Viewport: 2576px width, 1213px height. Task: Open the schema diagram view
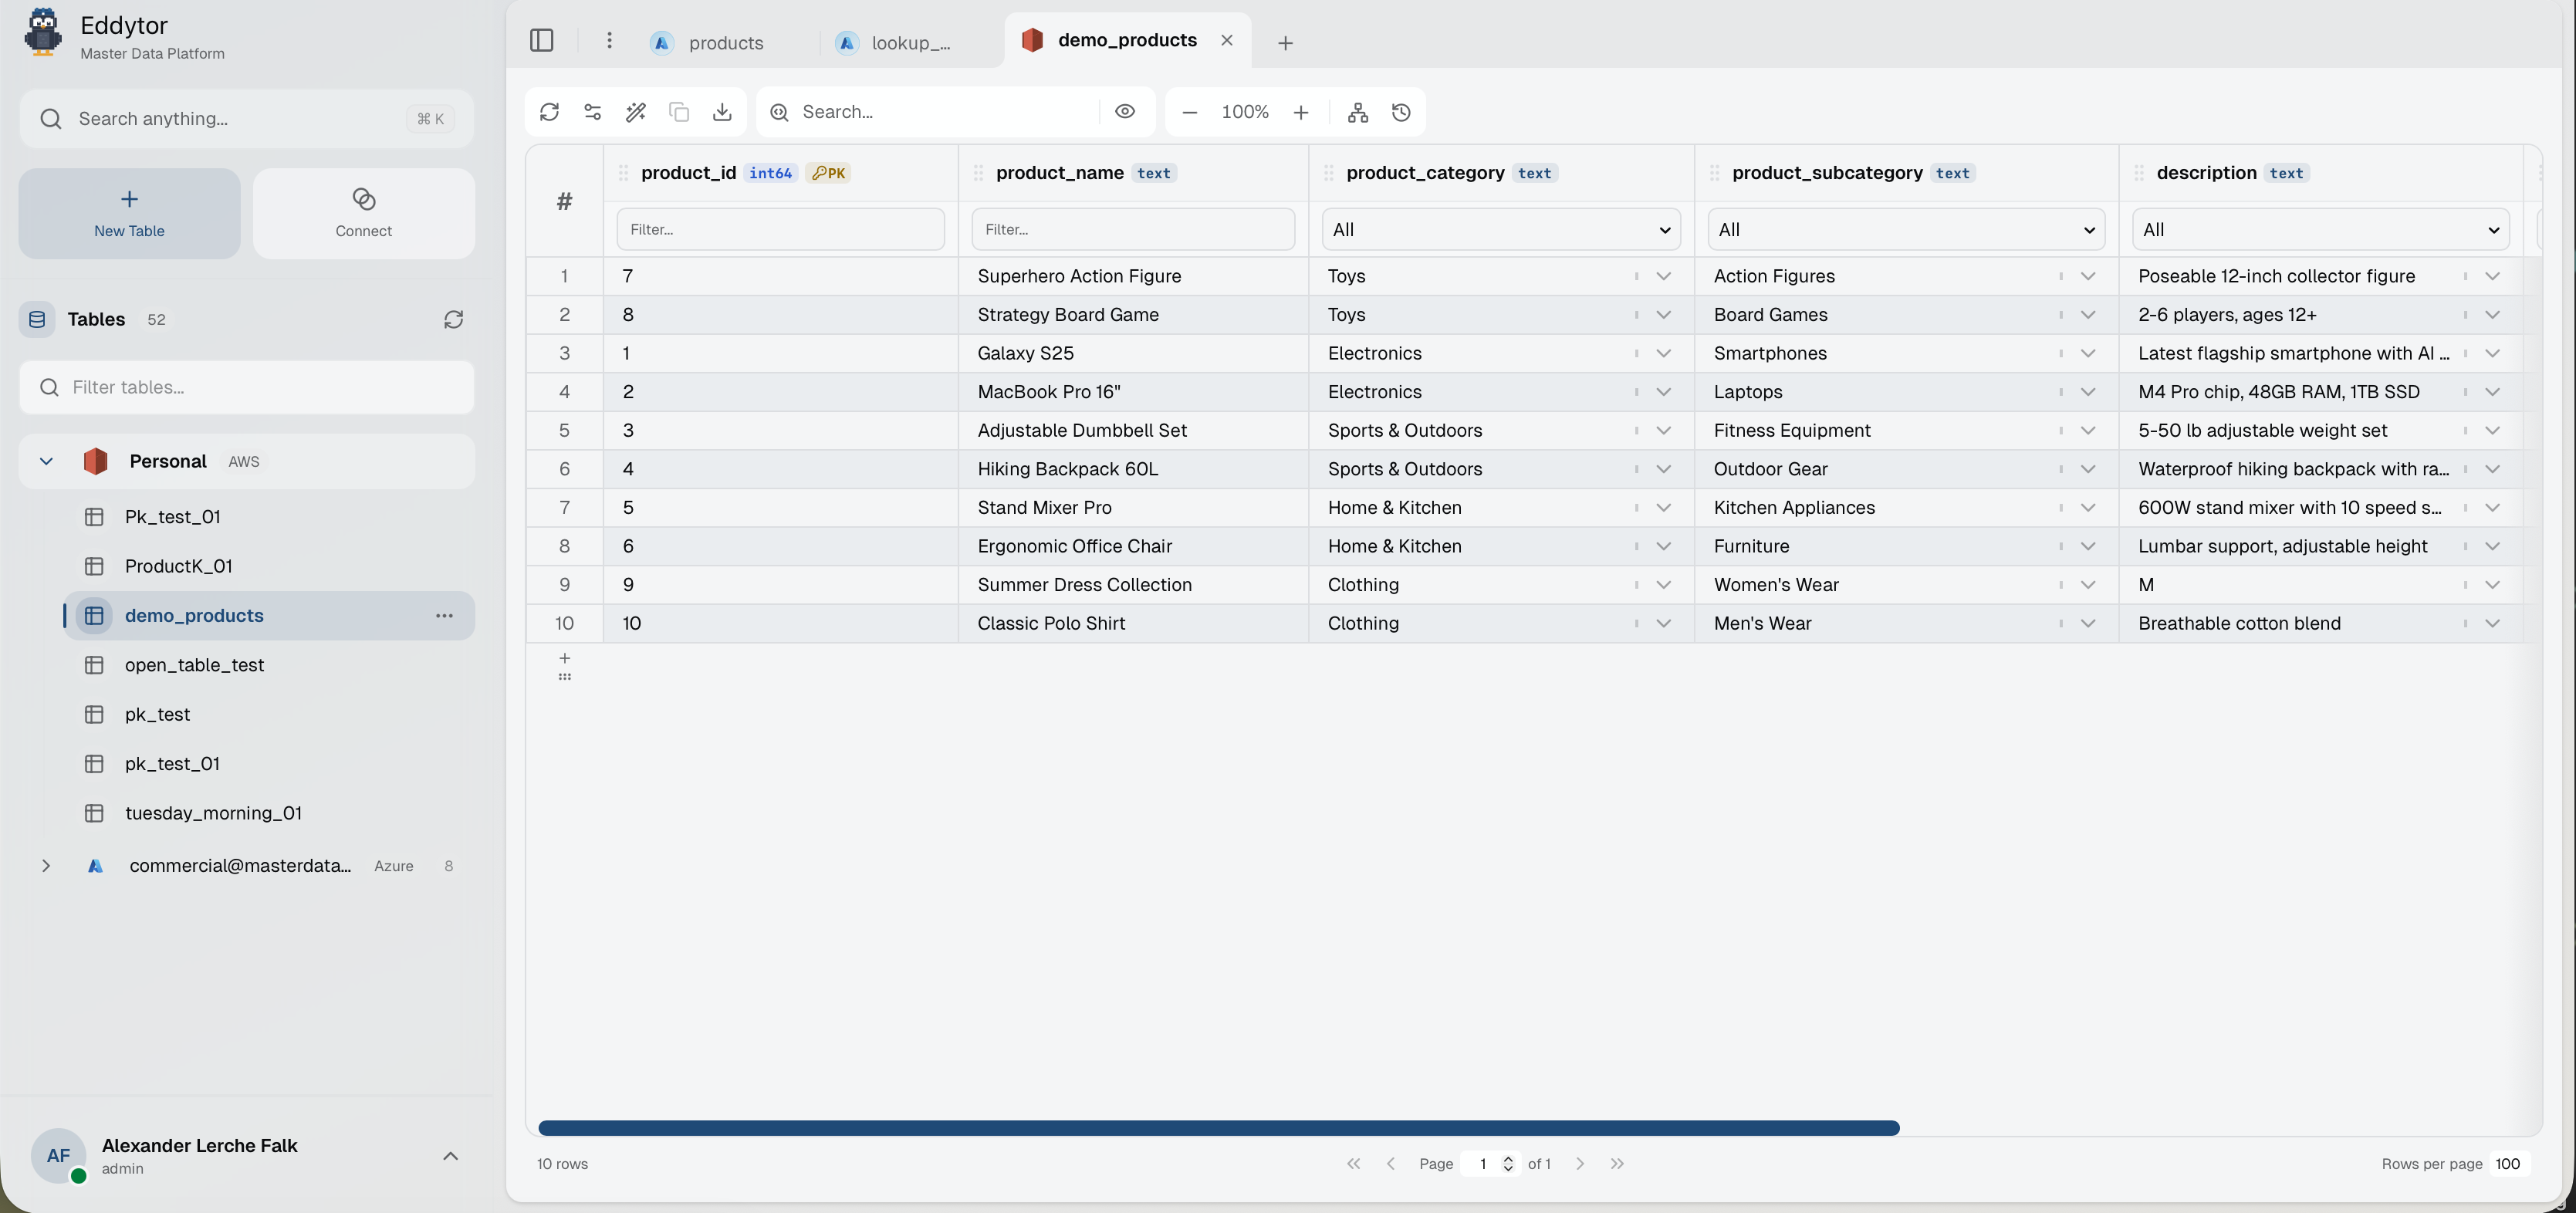coord(1357,112)
